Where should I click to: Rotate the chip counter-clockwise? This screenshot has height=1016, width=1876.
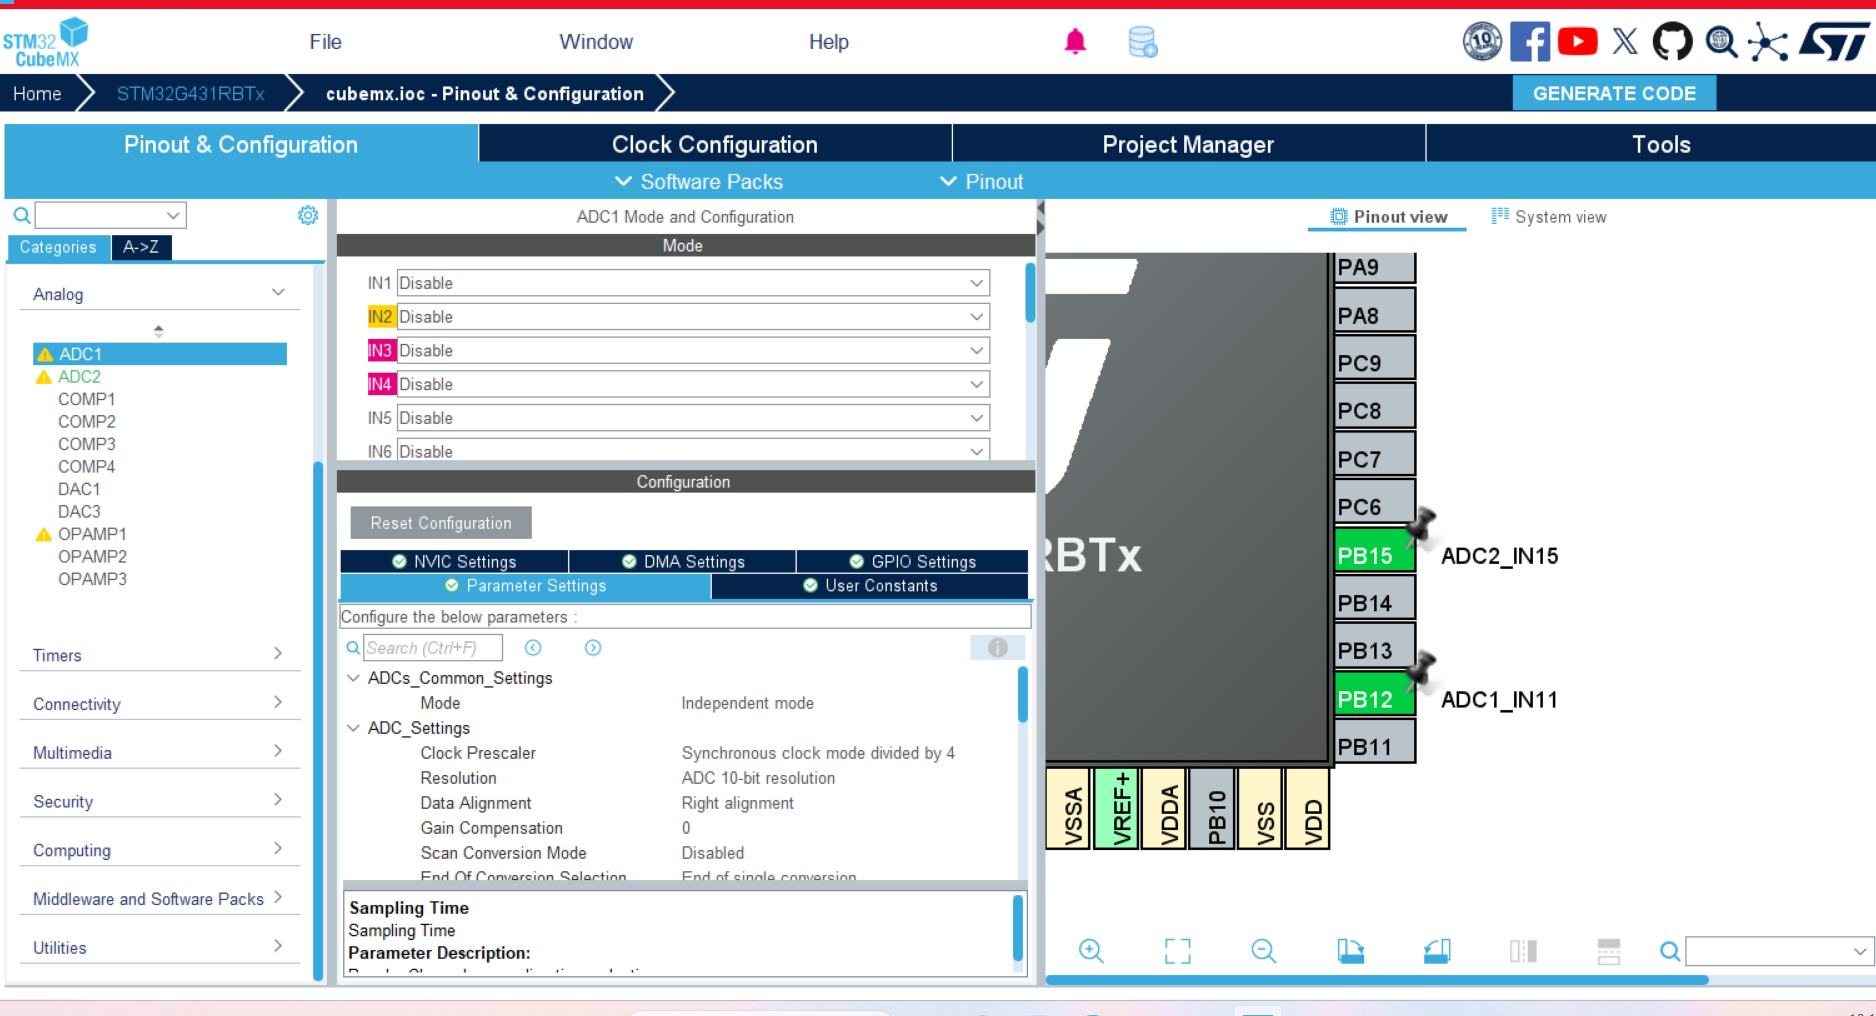point(1437,951)
